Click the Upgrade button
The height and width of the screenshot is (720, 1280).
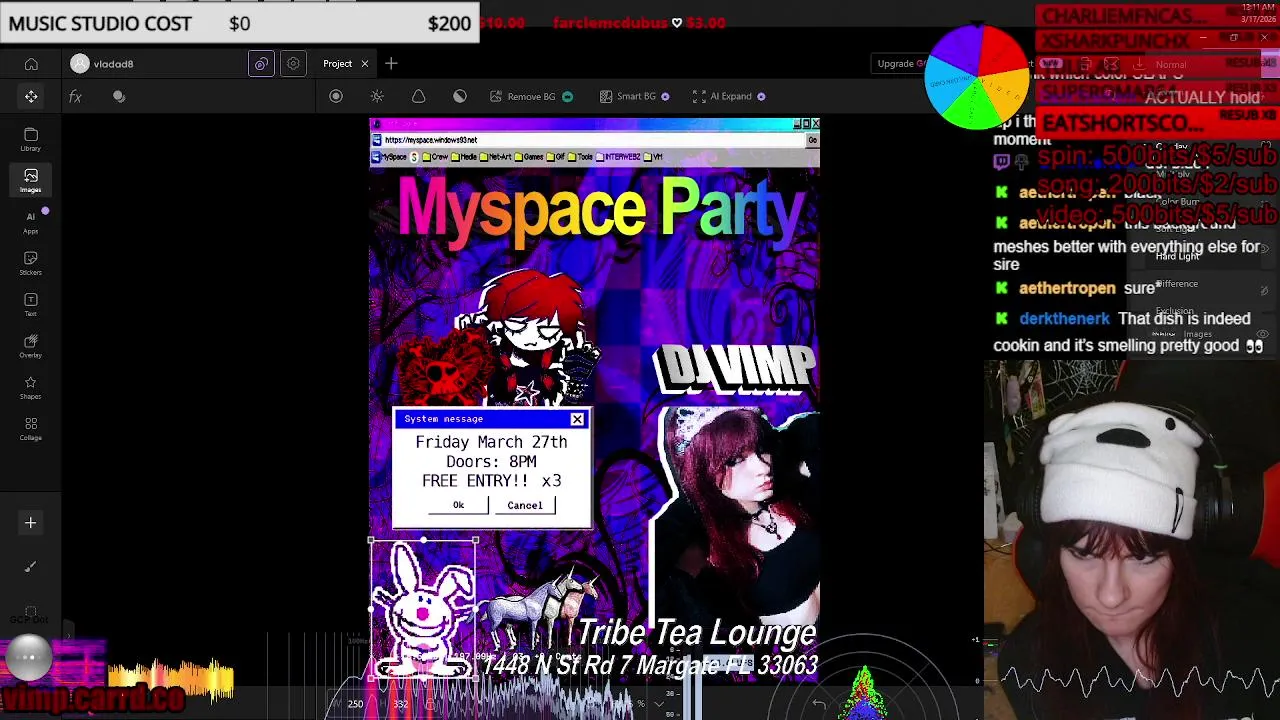pos(900,64)
